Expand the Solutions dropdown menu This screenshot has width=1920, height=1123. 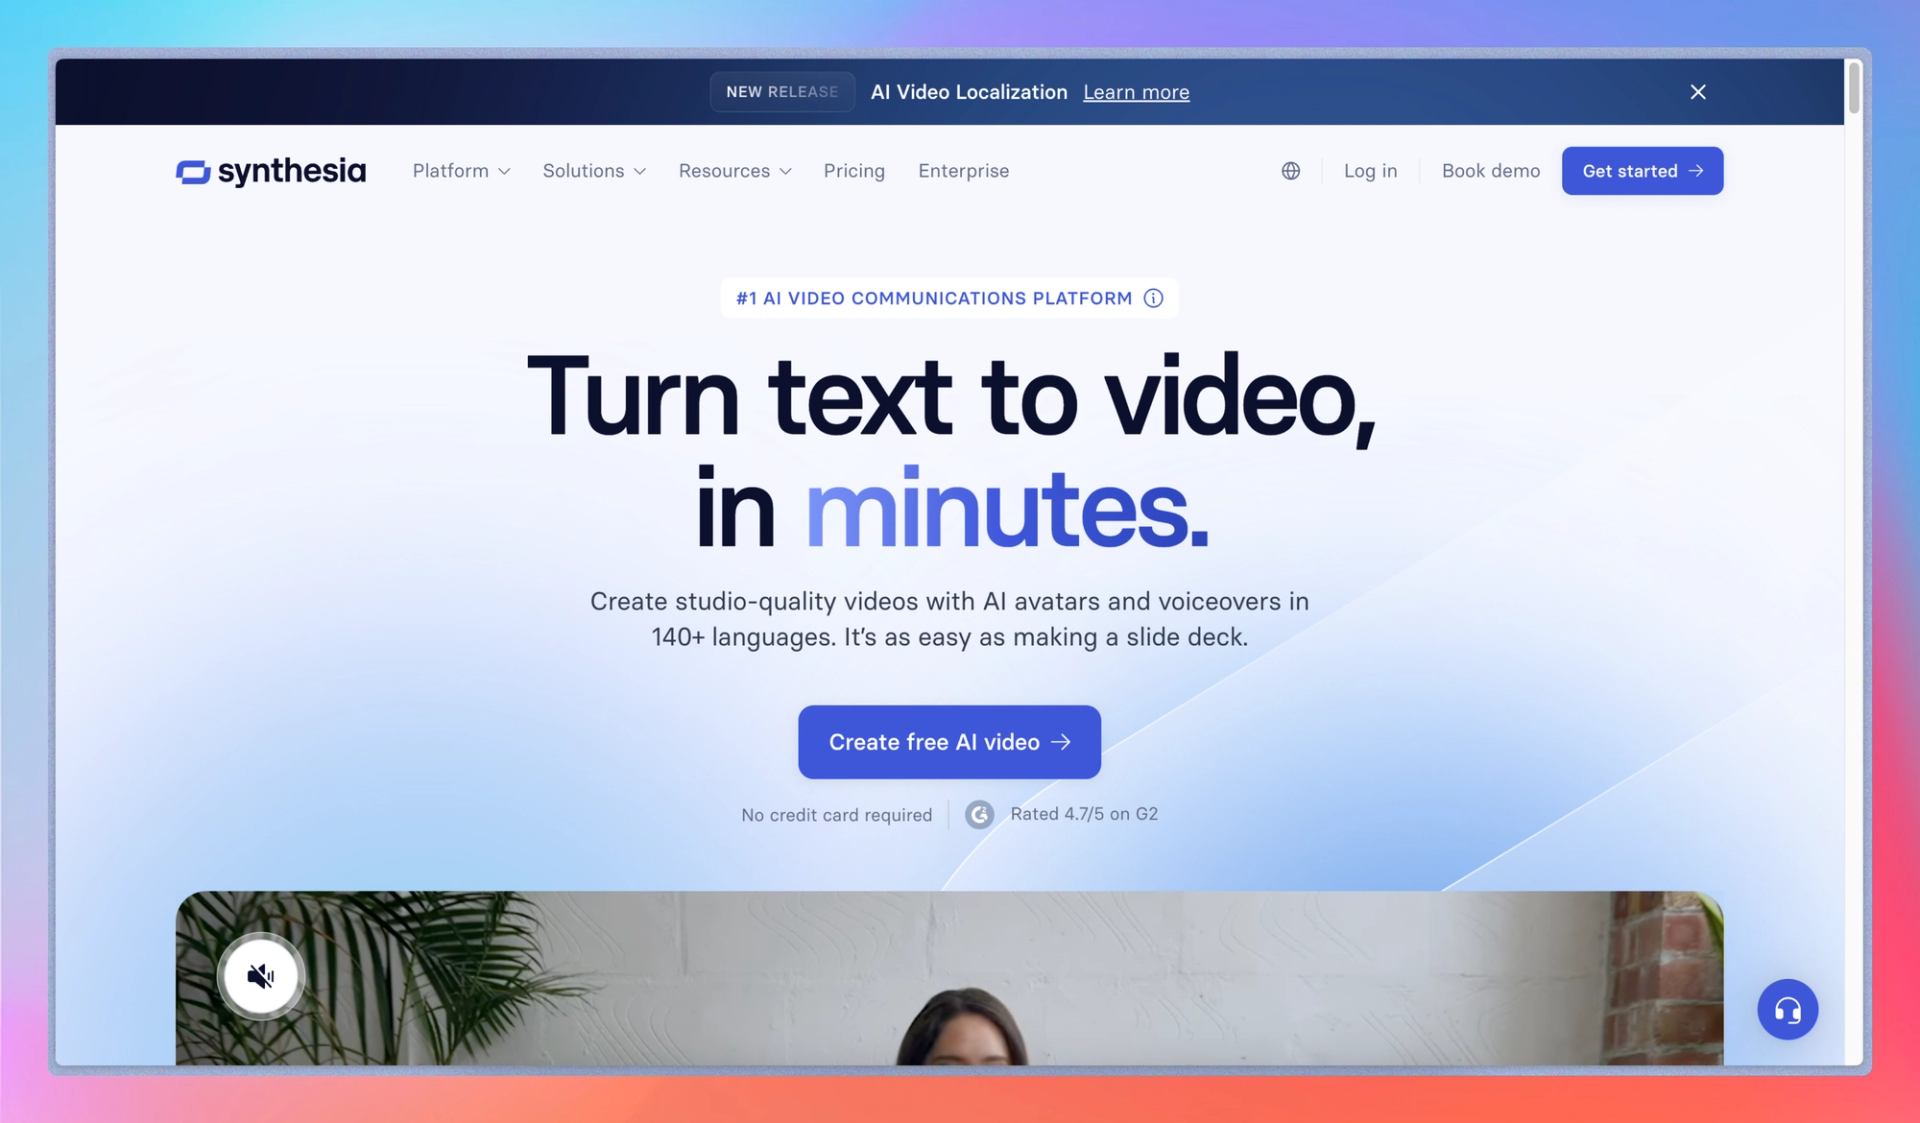click(595, 170)
